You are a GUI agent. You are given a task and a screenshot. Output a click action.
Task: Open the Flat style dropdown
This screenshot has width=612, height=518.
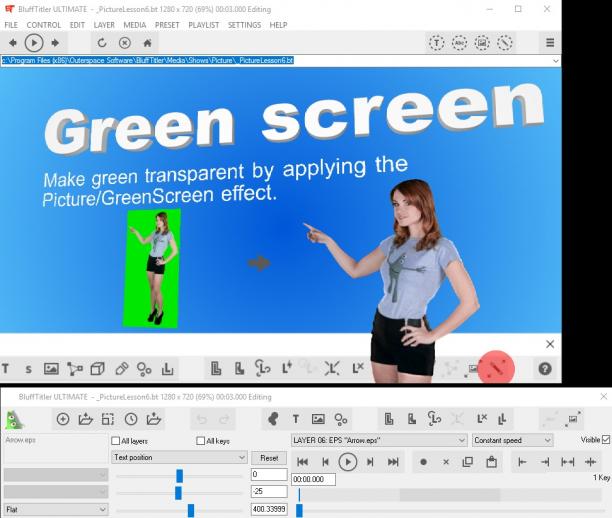56,509
